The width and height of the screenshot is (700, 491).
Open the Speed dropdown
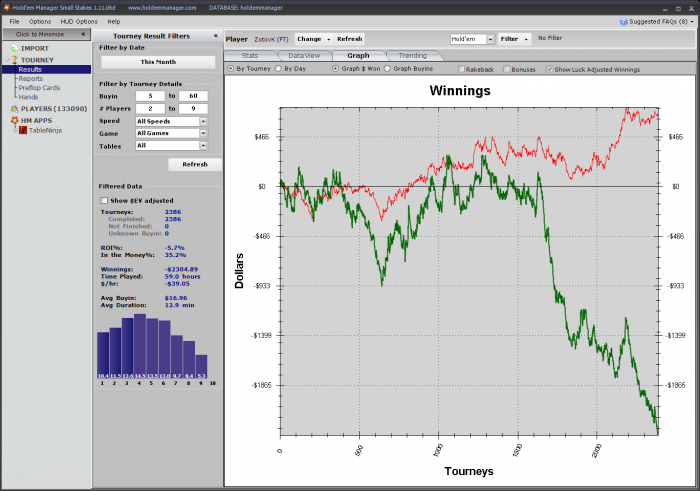pyautogui.click(x=203, y=121)
